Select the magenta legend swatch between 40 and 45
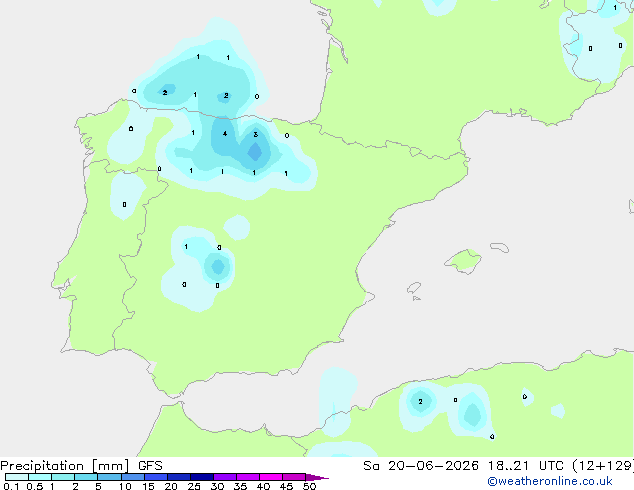The width and height of the screenshot is (634, 490). 271,477
